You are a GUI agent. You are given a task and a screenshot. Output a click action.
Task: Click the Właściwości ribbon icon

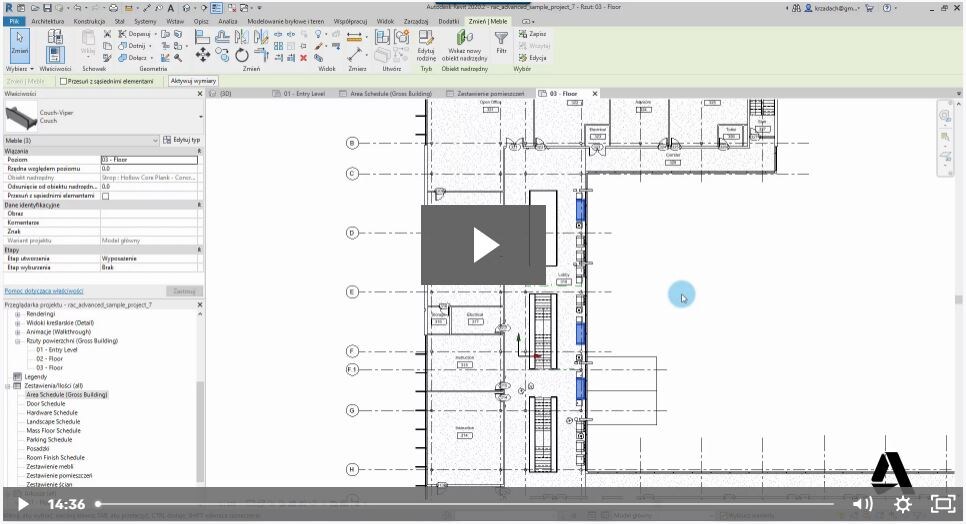55,54
